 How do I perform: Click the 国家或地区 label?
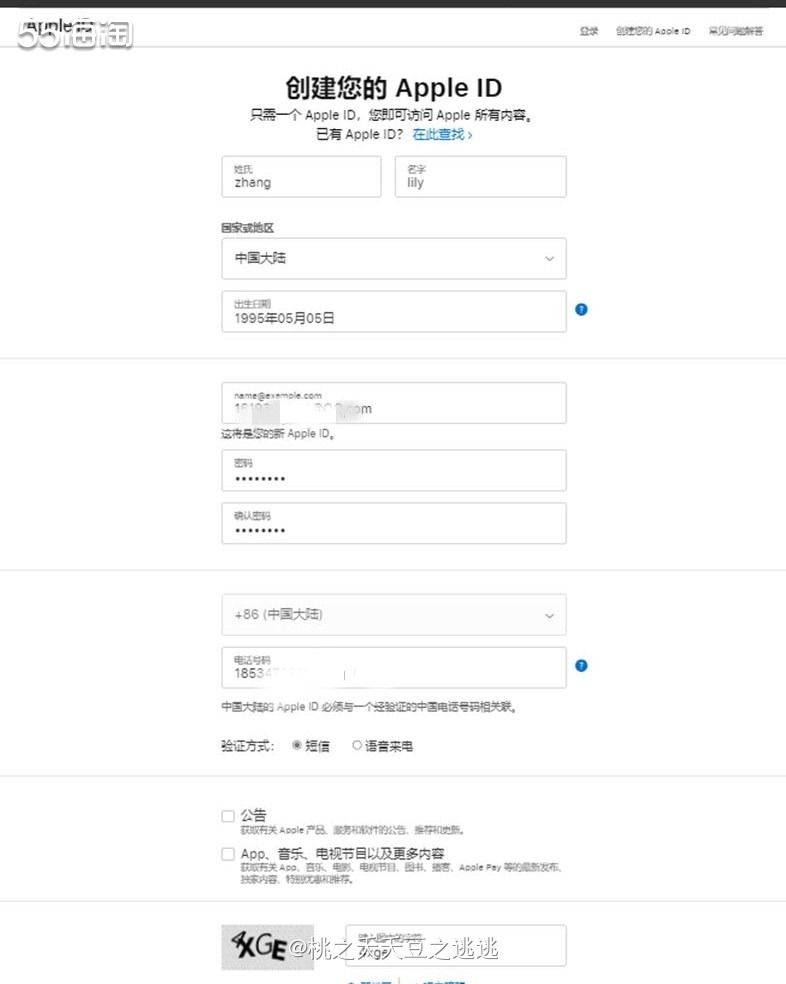coord(247,228)
